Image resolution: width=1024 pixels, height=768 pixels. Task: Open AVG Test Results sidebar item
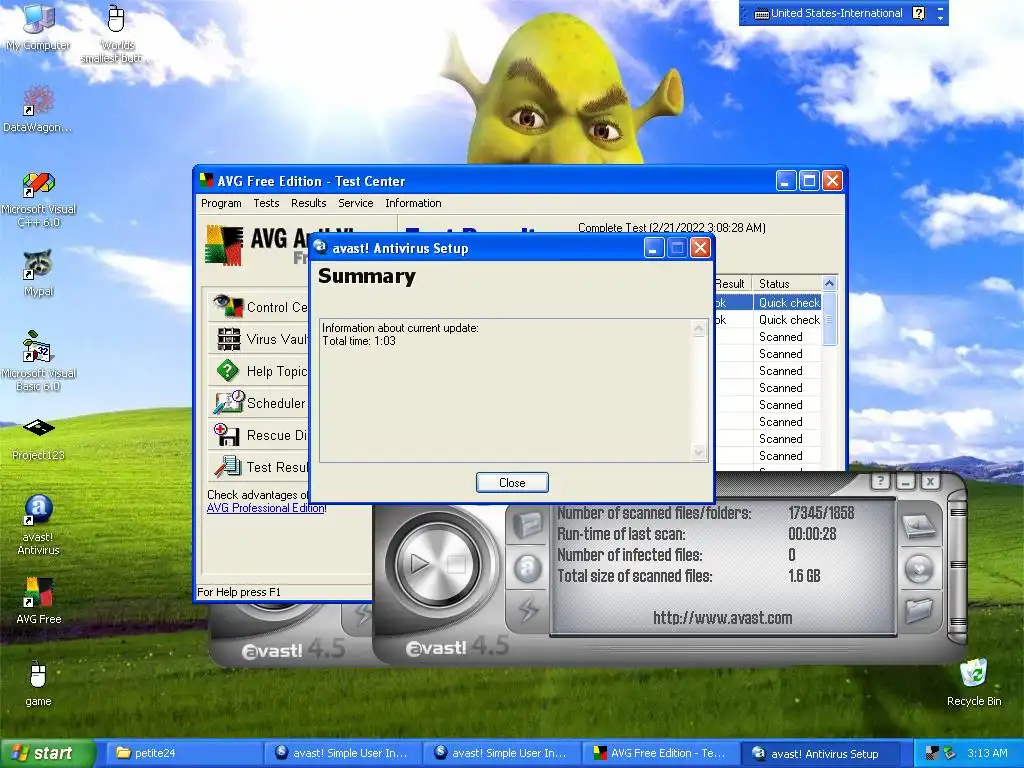click(260, 467)
